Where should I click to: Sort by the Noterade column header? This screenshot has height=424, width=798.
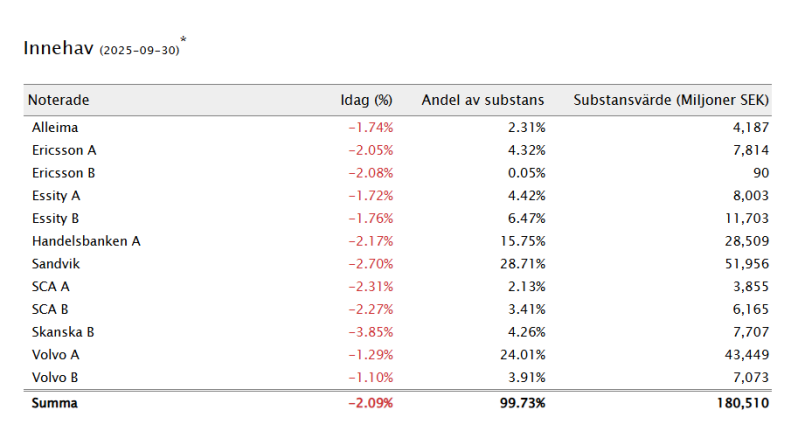pos(59,100)
